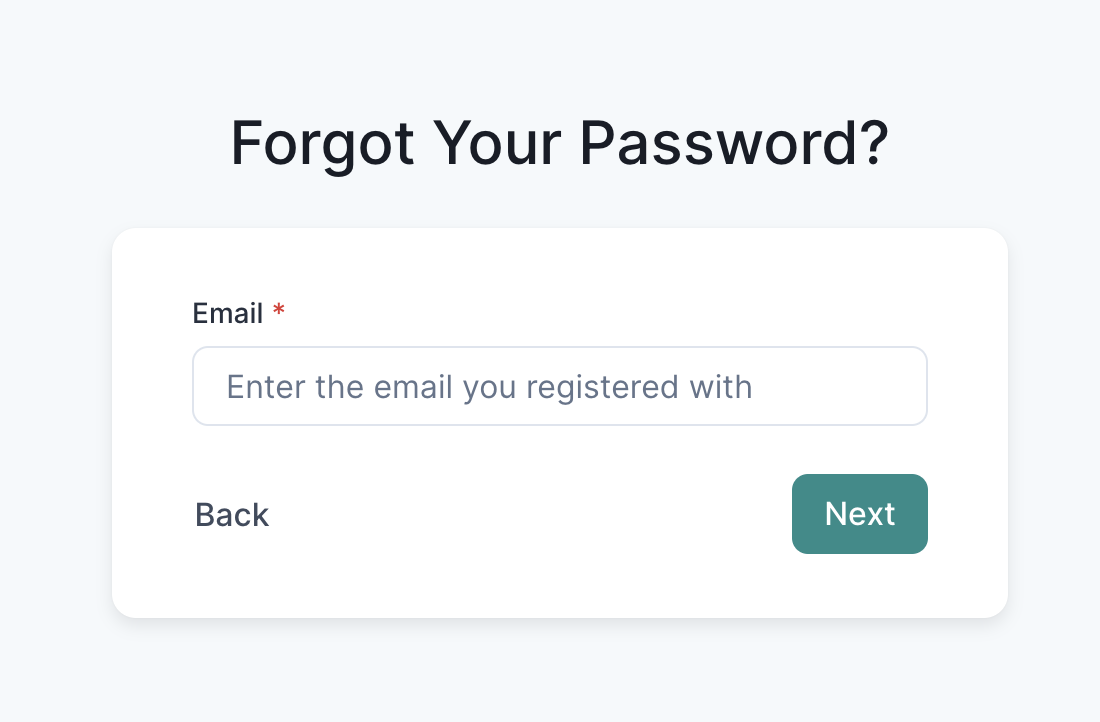Focus the field showing 'Enter the email you registered with'
Viewport: 1100px width, 722px height.
click(560, 386)
